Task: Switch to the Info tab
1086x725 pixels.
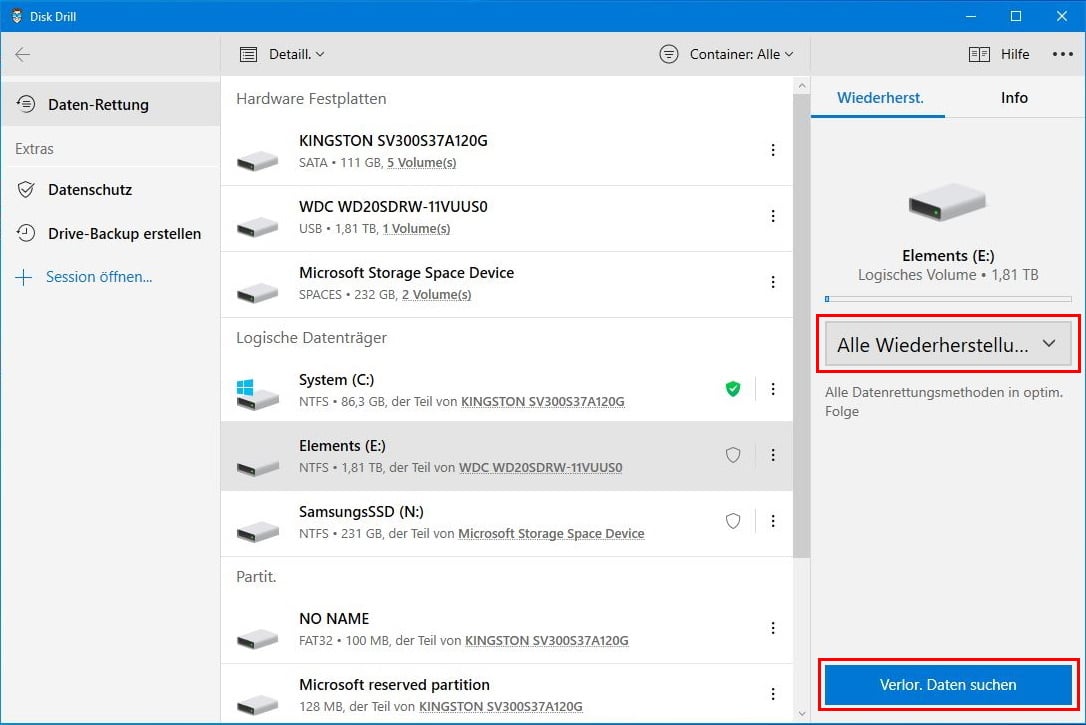Action: 1014,98
